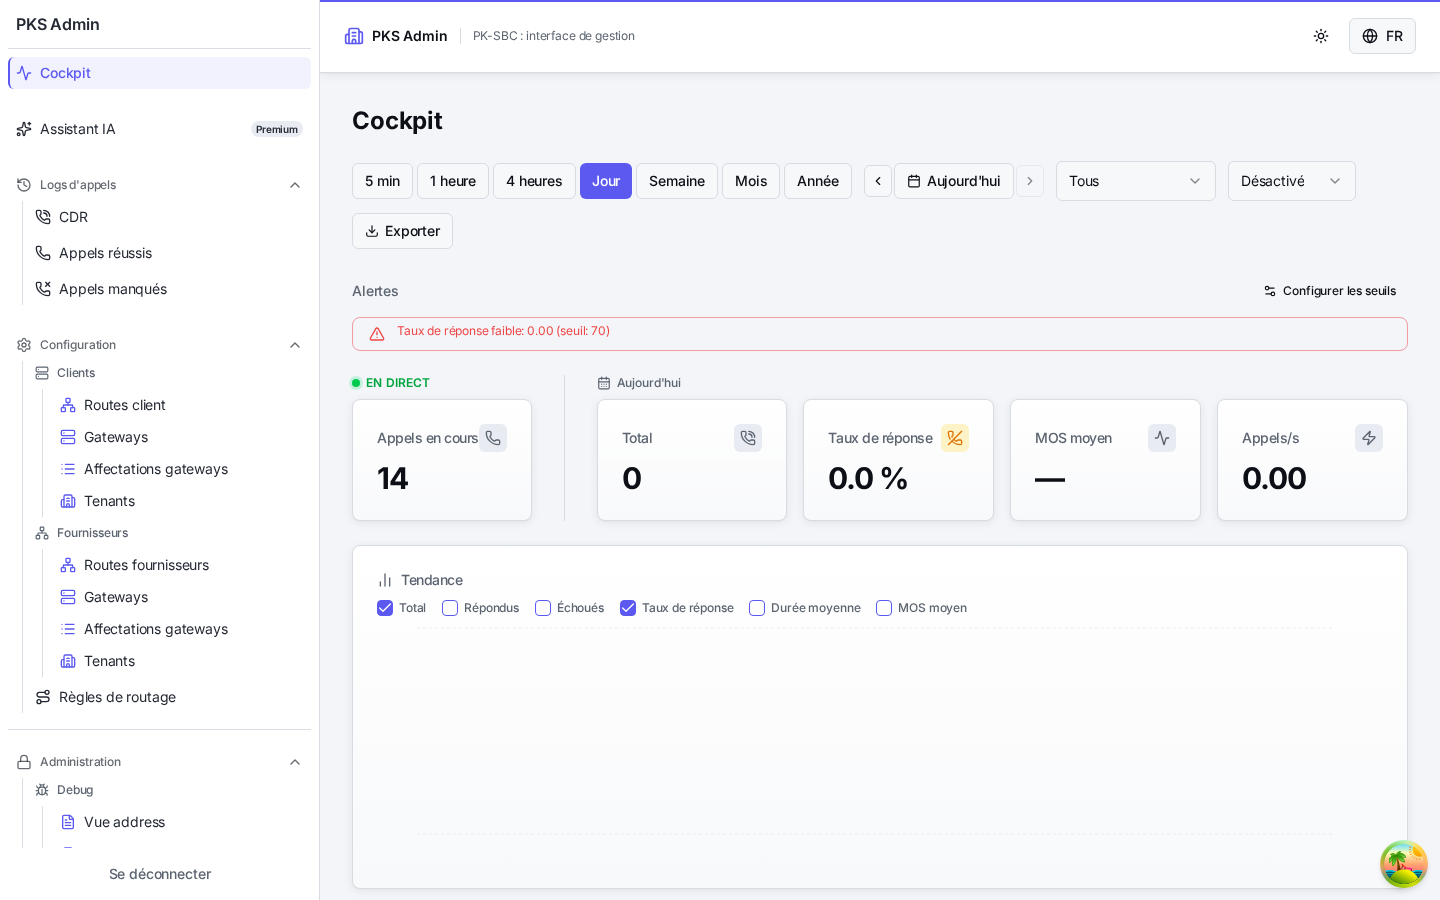Enable the Répondus checkbox
The image size is (1440, 900).
[x=450, y=608]
